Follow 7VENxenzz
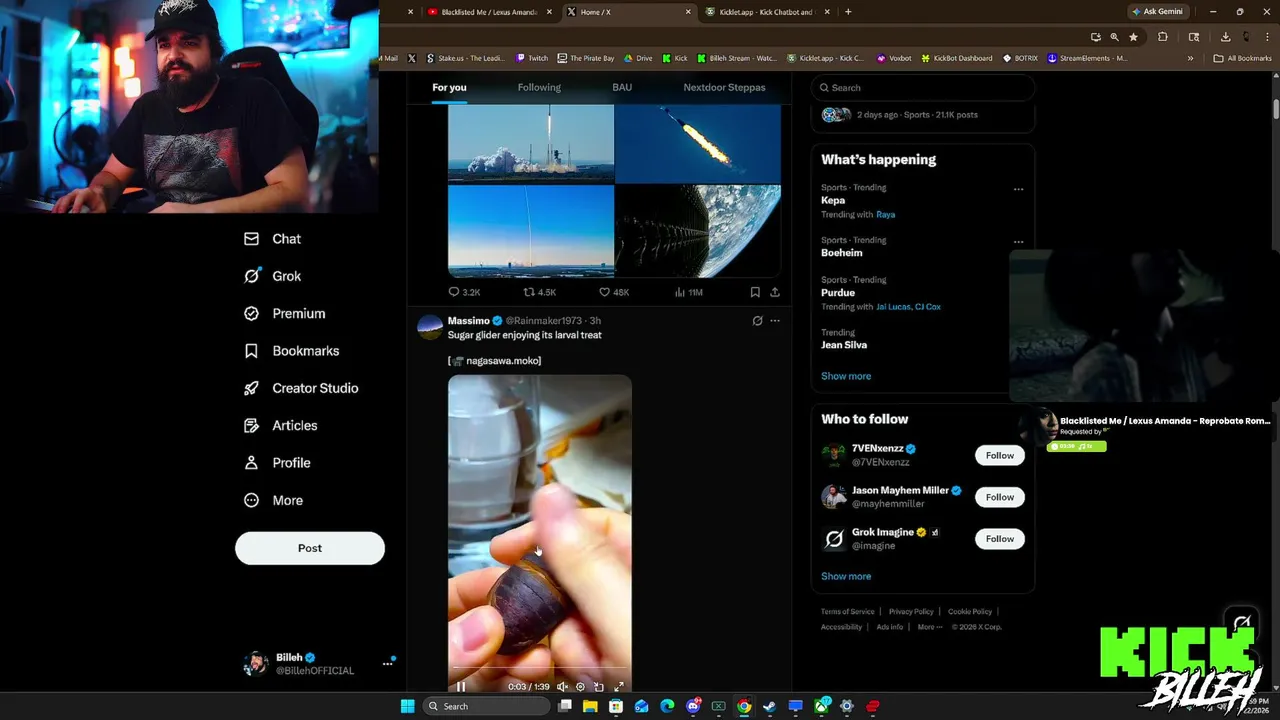Viewport: 1280px width, 720px height. 1000,455
